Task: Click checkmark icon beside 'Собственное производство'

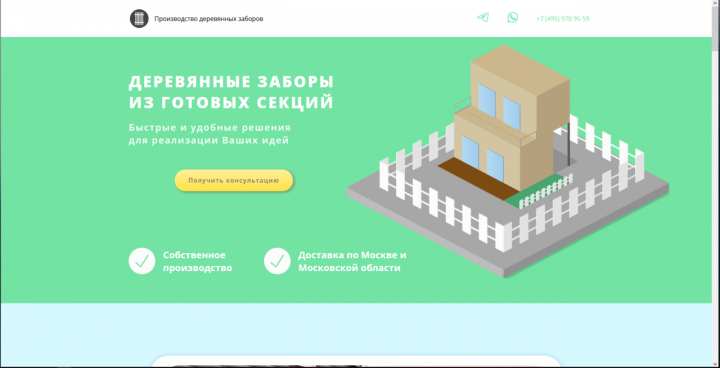Action: point(142,261)
